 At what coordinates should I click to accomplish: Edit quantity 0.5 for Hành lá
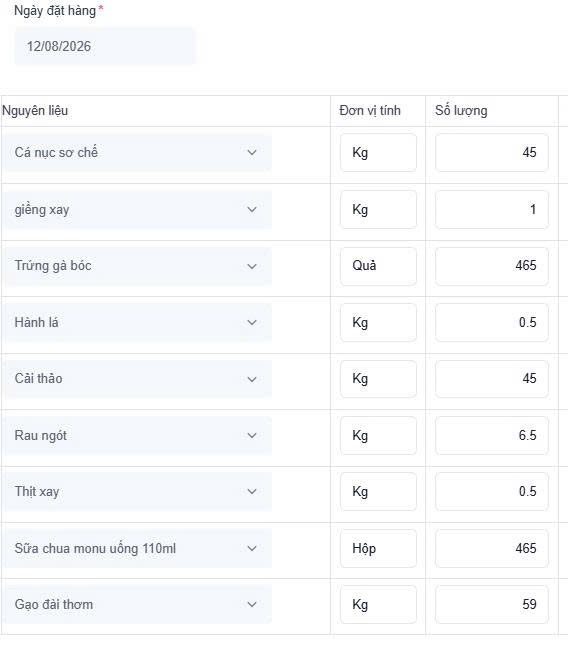(491, 322)
